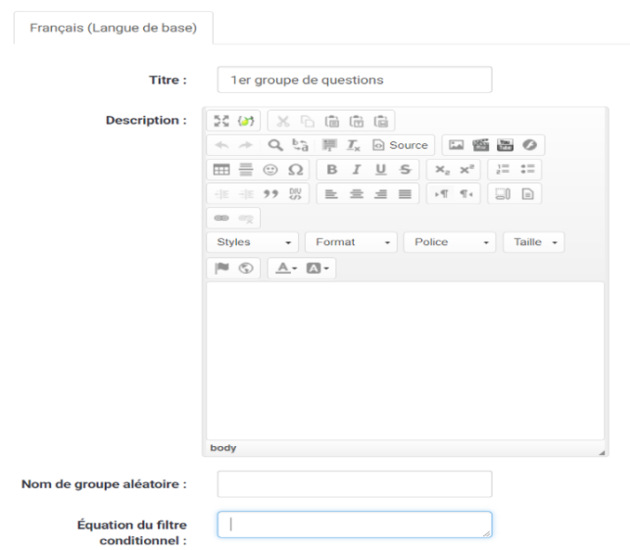Viewport: 630px width, 550px height.
Task: Toggle Strikethrough formatting
Action: click(405, 170)
